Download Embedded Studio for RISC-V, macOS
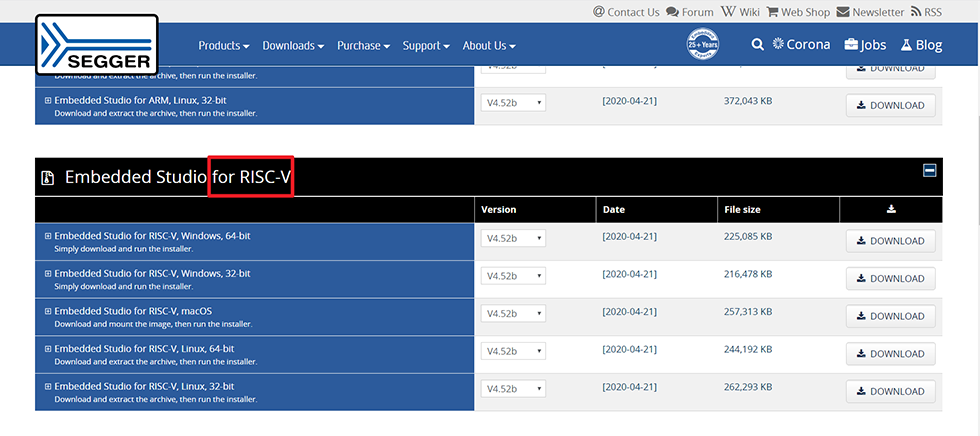Screen dimensions: 980x436 pyautogui.click(x=891, y=316)
